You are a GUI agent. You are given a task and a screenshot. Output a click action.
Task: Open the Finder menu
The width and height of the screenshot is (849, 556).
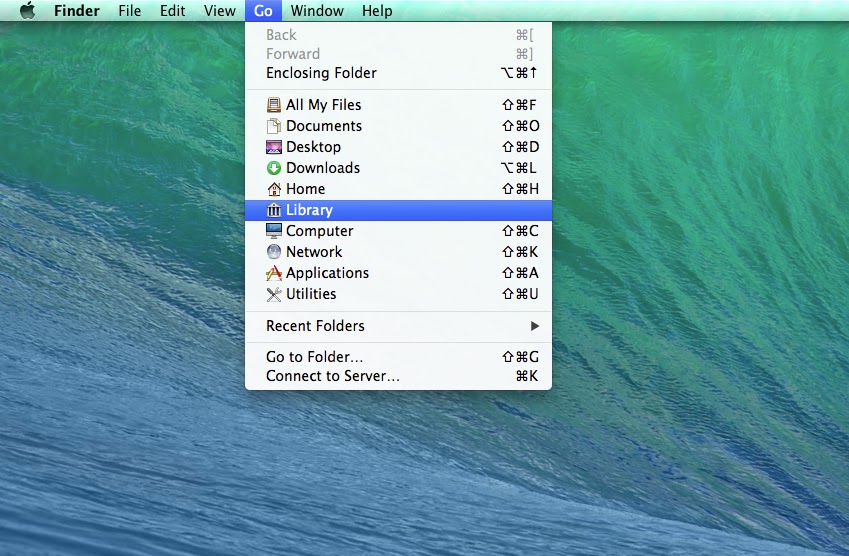pos(77,11)
